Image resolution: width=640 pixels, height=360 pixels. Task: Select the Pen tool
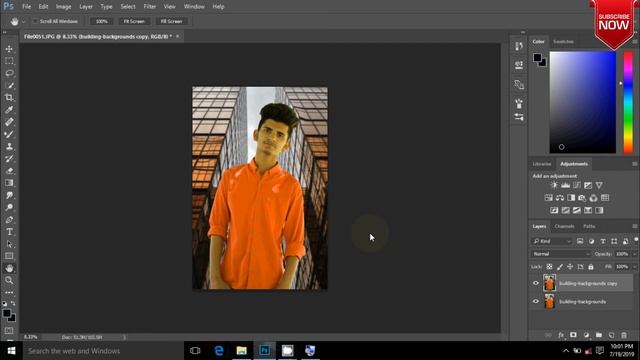click(x=9, y=220)
